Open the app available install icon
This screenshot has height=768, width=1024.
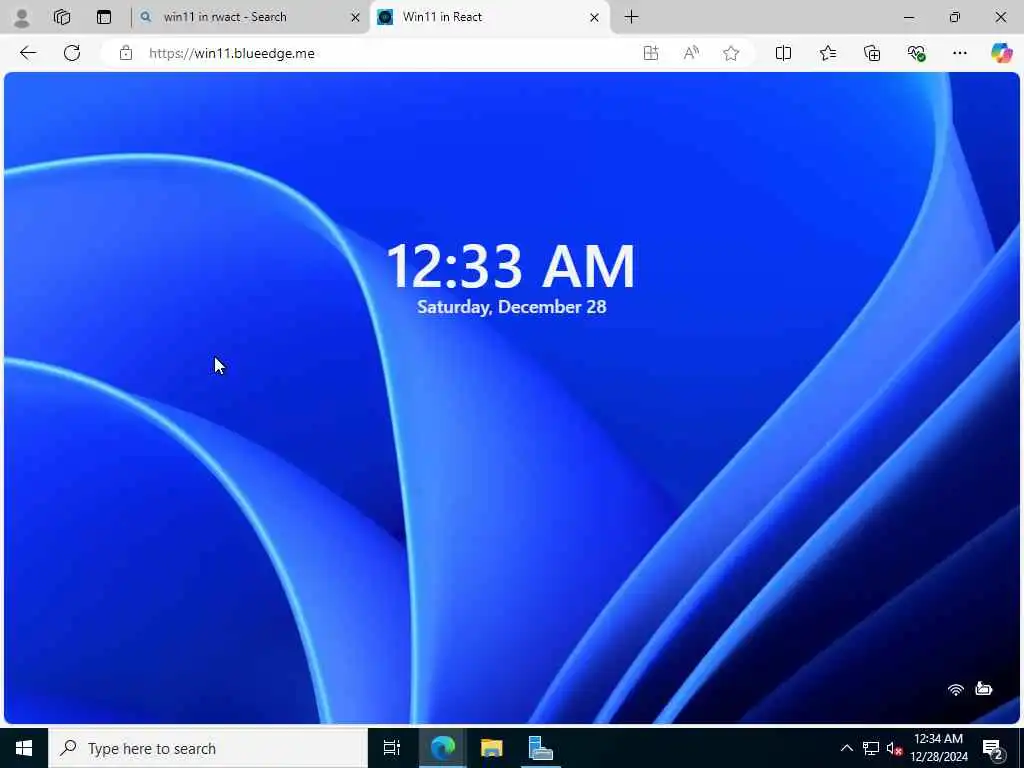650,53
